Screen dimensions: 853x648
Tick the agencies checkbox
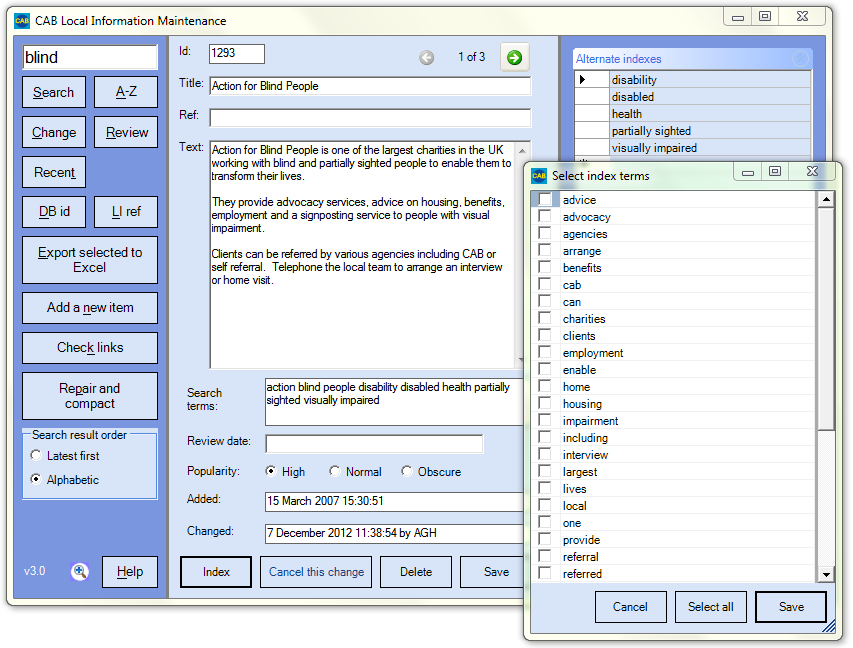coord(545,233)
